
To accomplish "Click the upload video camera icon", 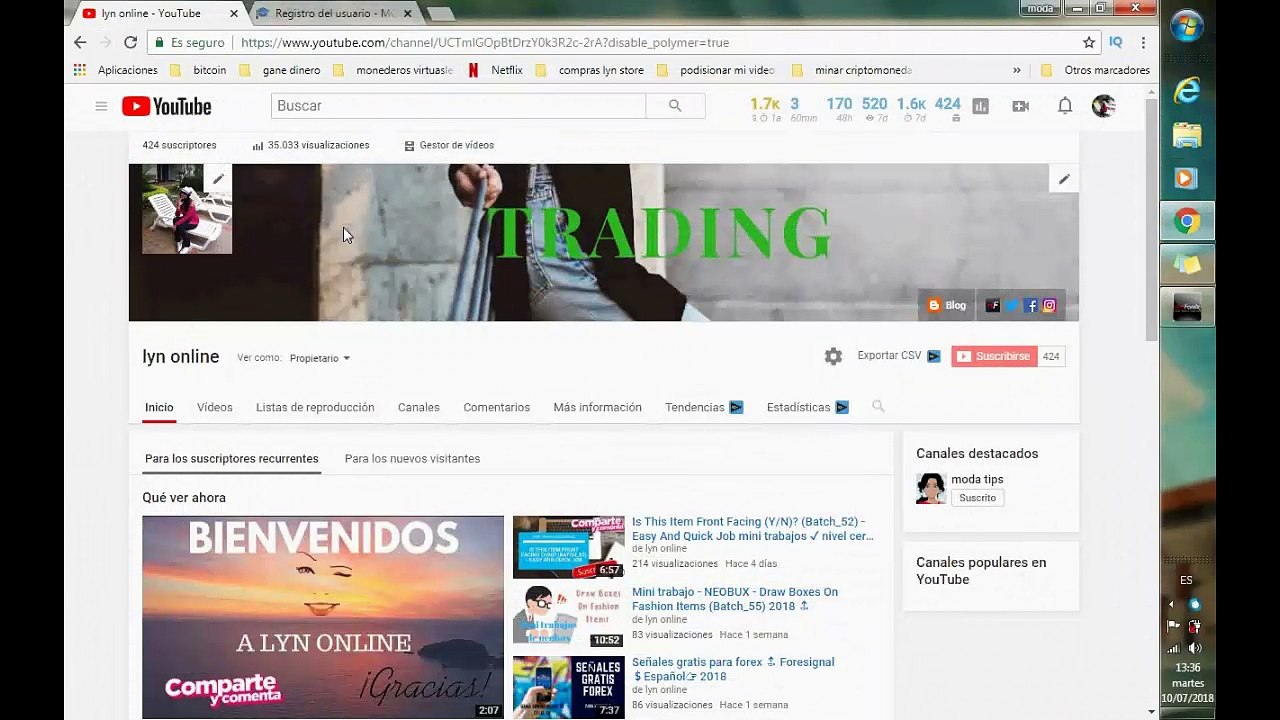I will [x=1020, y=106].
